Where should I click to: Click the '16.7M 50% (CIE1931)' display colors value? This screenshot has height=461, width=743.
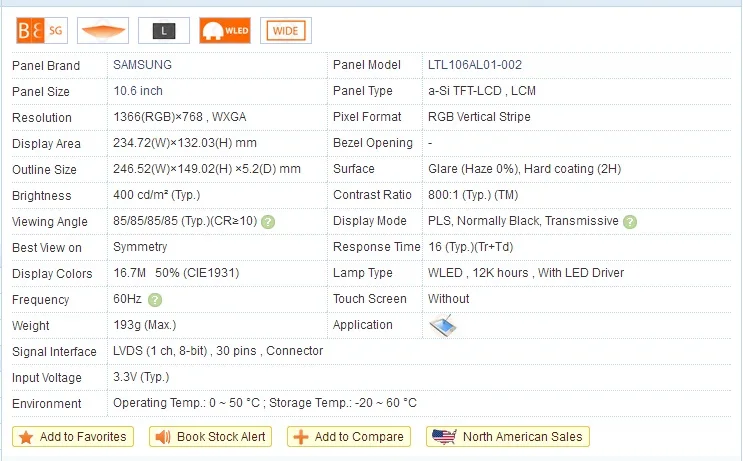[176, 273]
